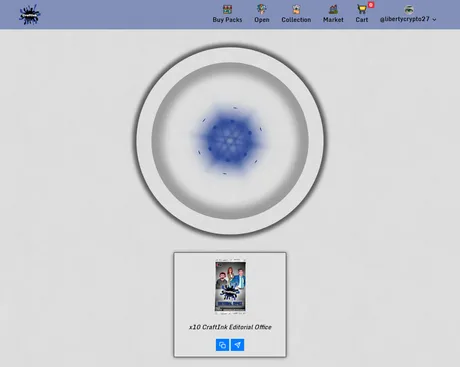Select the Collection cards icon
The width and height of the screenshot is (460, 367).
(x=296, y=9)
